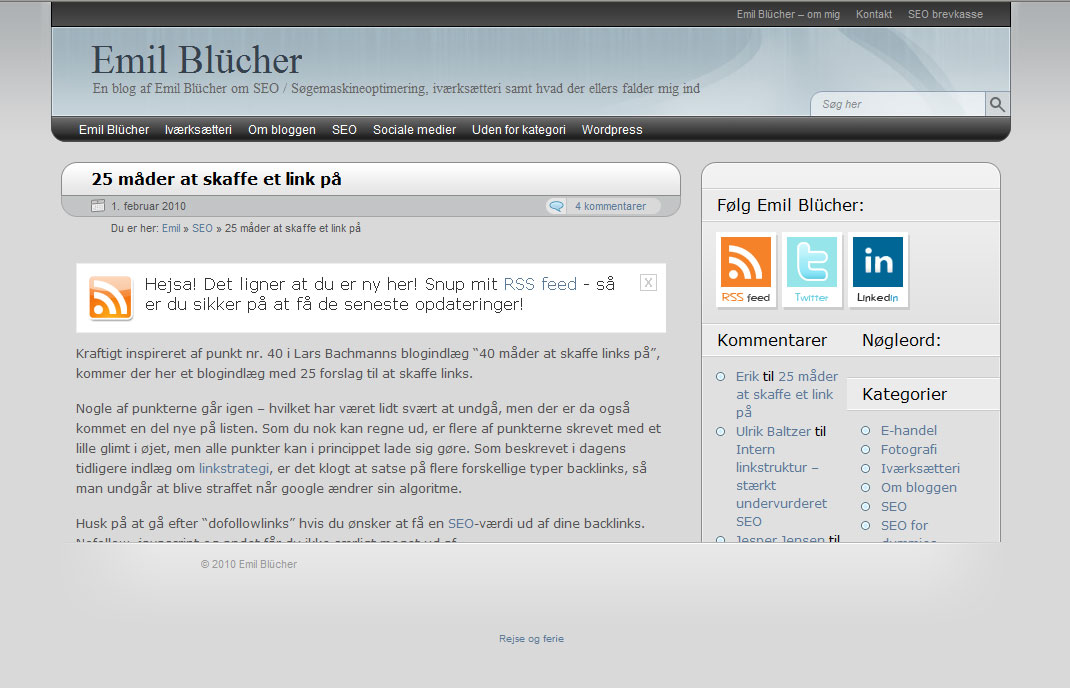Open the LinkedIn profile icon
Viewport: 1070px width, 688px height.
coord(878,270)
